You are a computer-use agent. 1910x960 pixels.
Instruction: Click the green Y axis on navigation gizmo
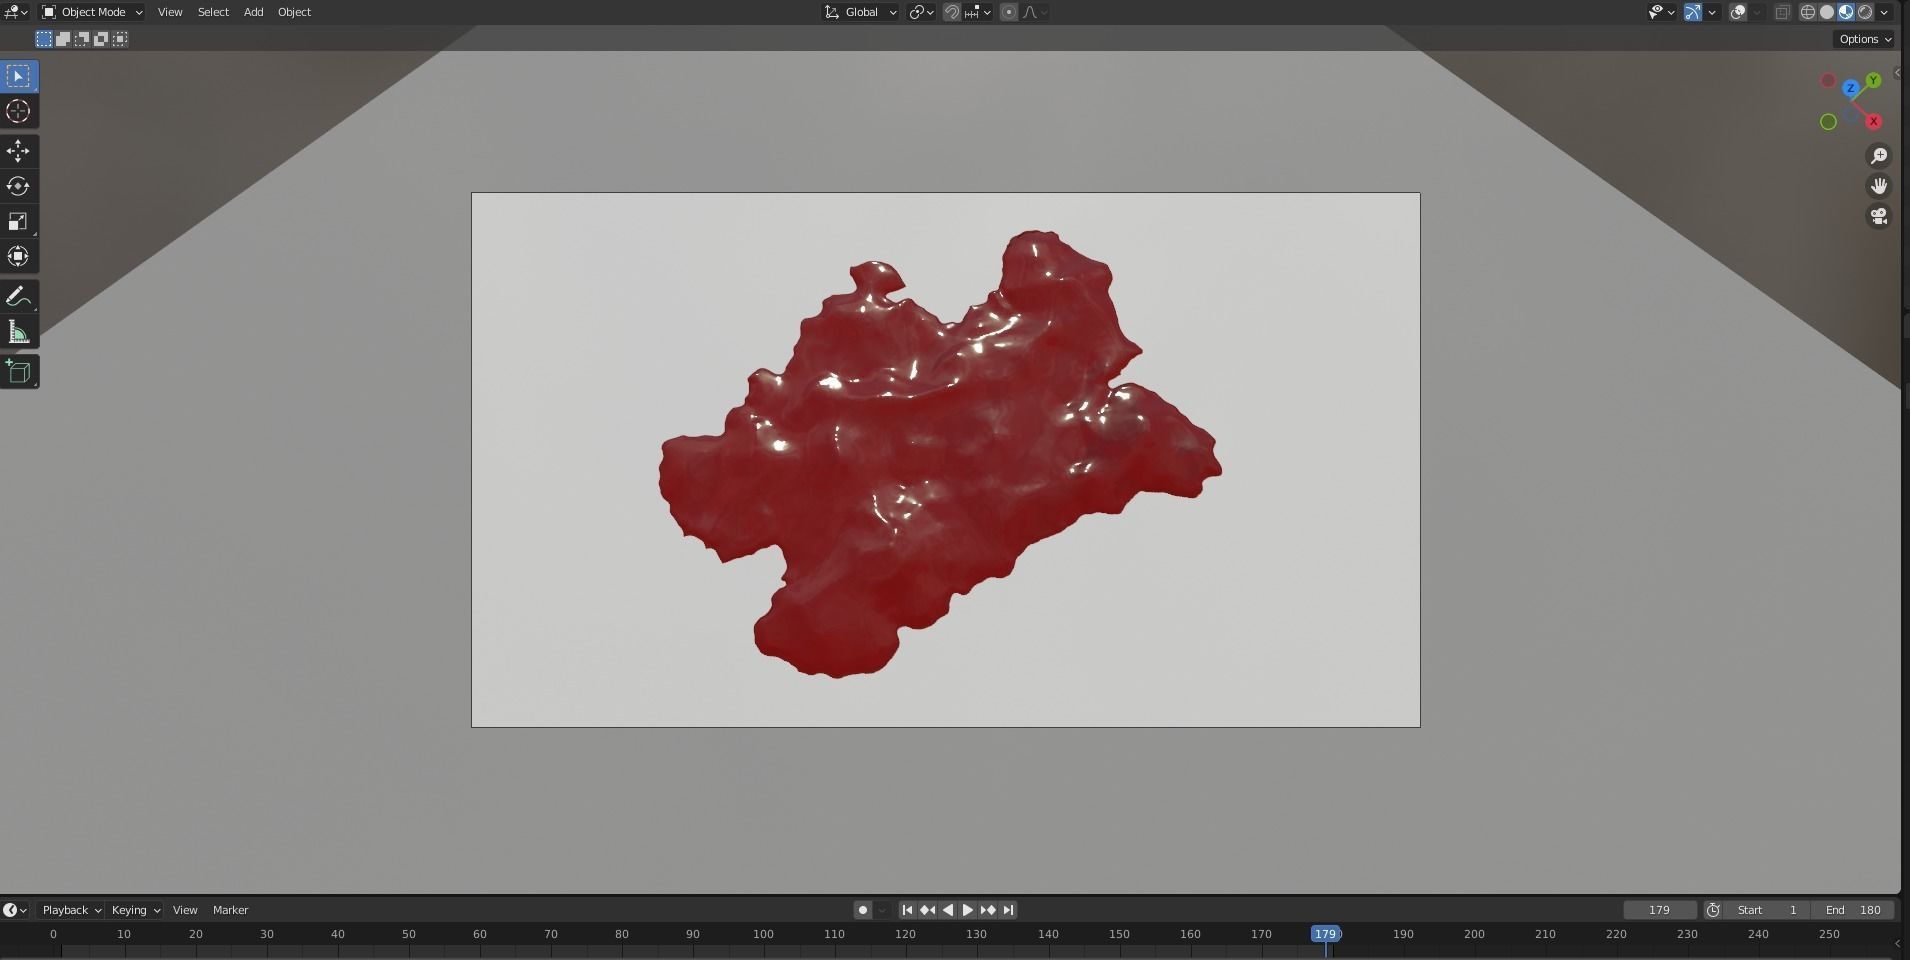[1872, 80]
